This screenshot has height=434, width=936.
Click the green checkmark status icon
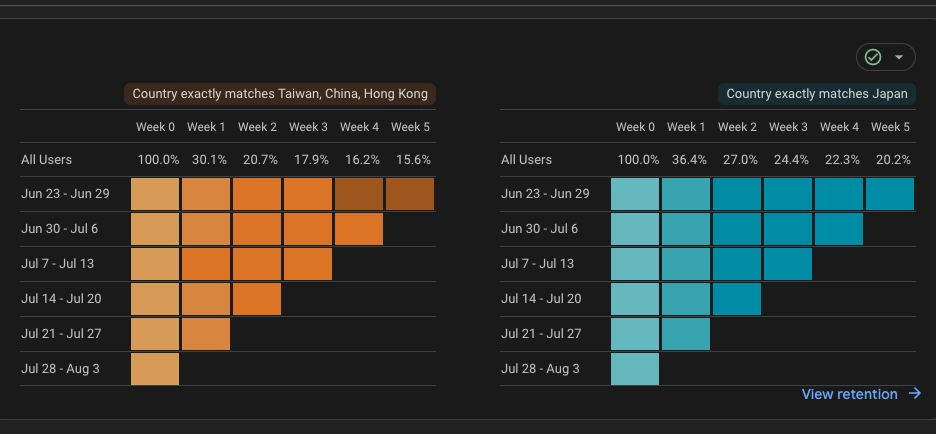[x=873, y=57]
